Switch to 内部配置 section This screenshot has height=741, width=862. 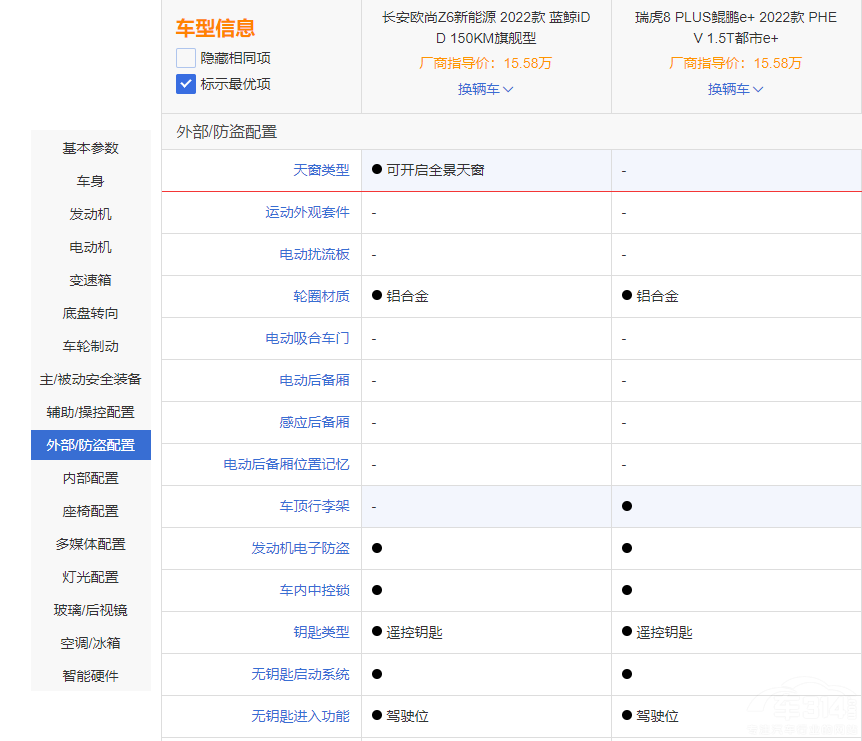[91, 478]
